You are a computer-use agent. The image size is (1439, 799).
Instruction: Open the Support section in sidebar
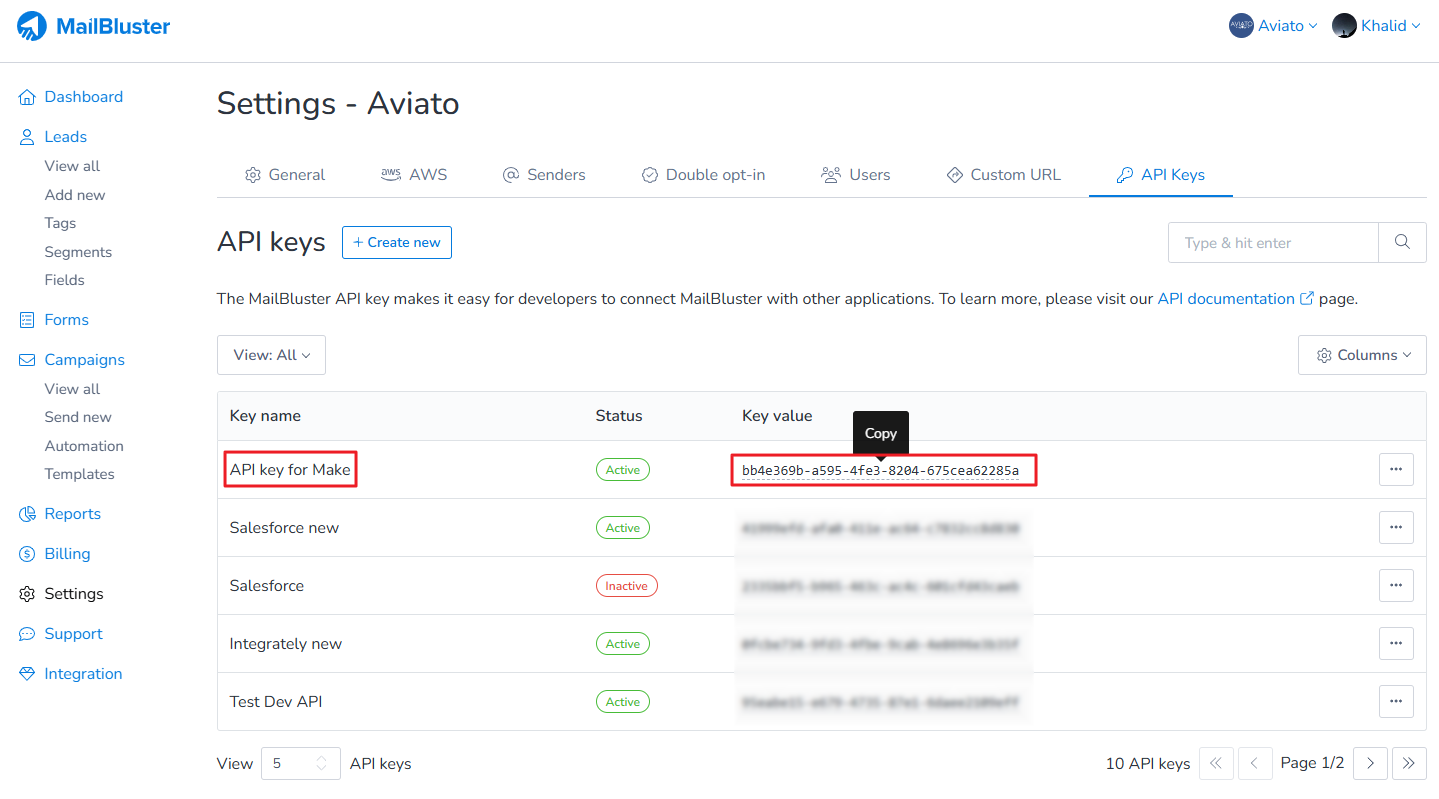coord(73,634)
